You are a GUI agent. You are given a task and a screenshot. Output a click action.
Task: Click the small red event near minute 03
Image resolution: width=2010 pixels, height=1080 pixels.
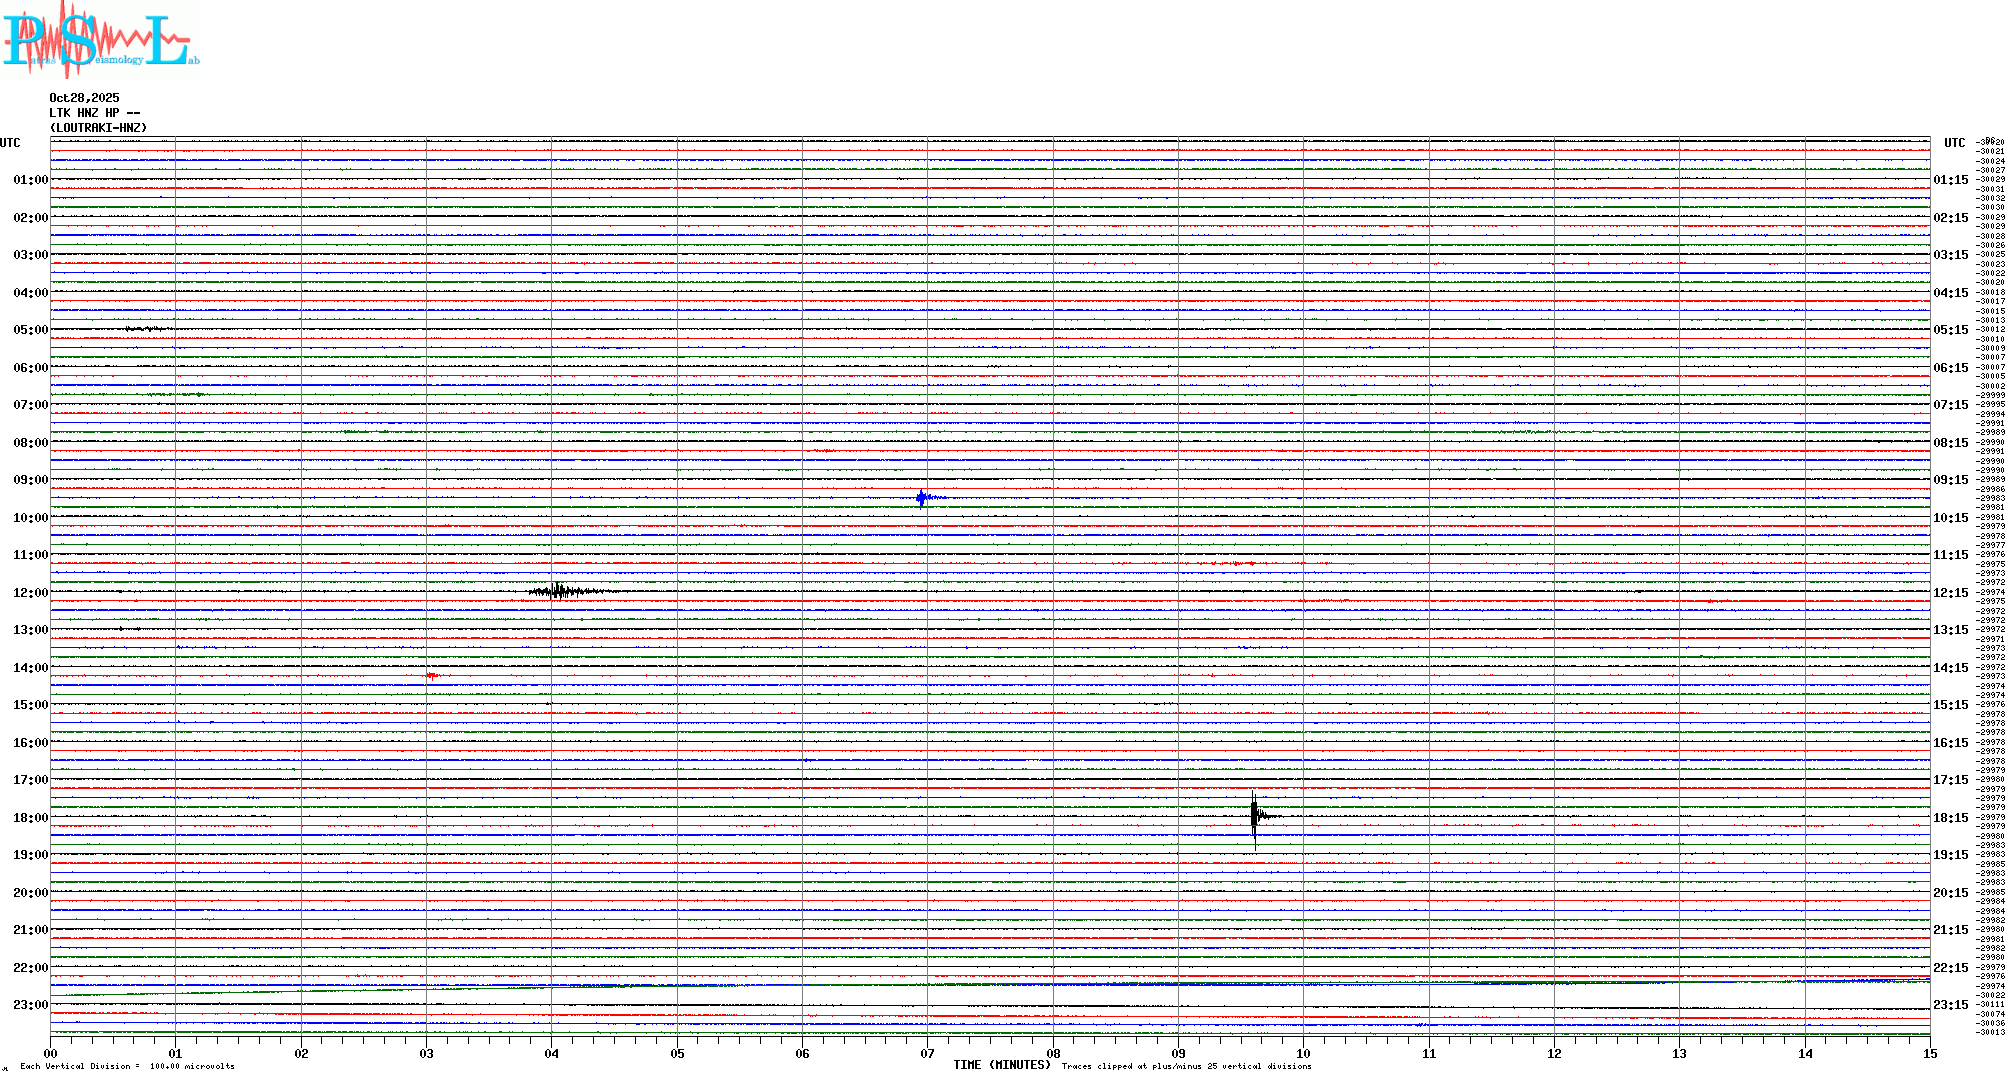click(431, 676)
